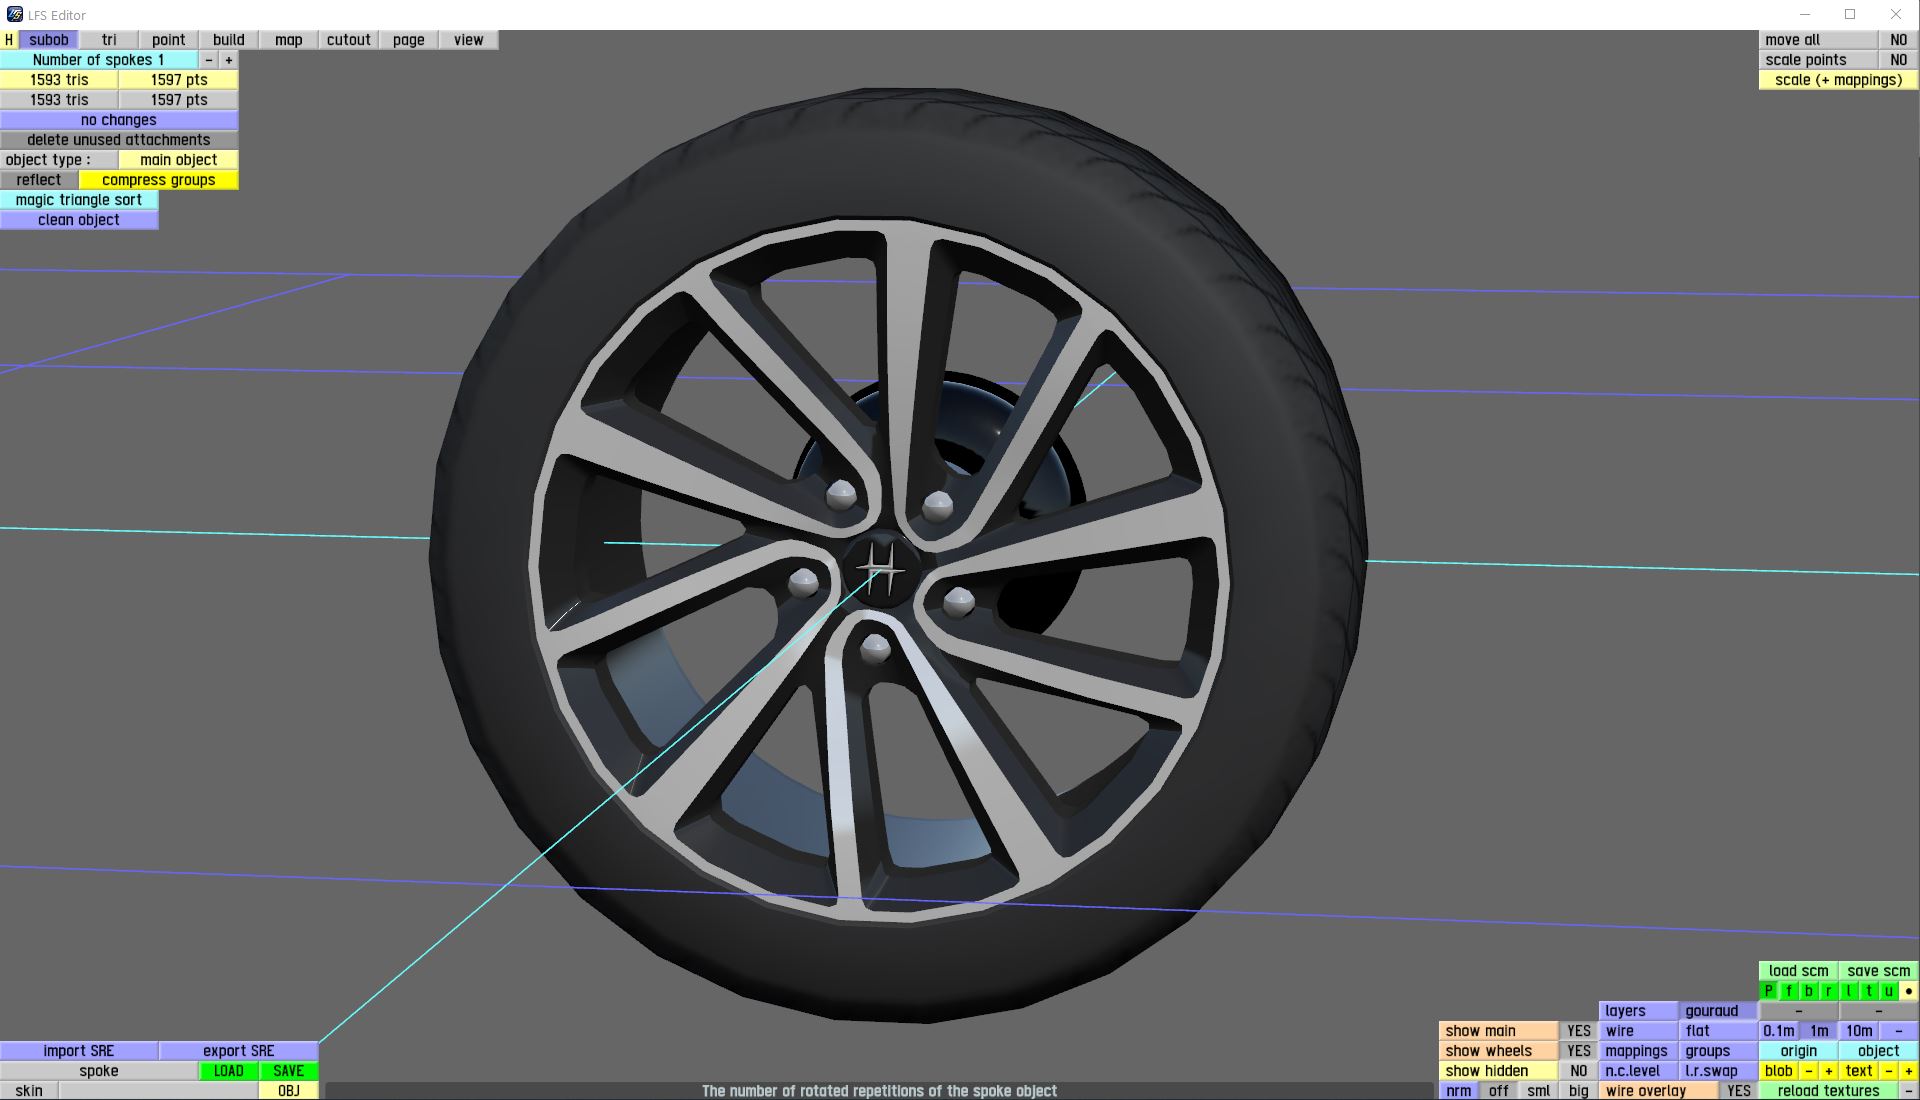This screenshot has width=1920, height=1100.
Task: Toggle show wheels YES value
Action: pyautogui.click(x=1578, y=1051)
